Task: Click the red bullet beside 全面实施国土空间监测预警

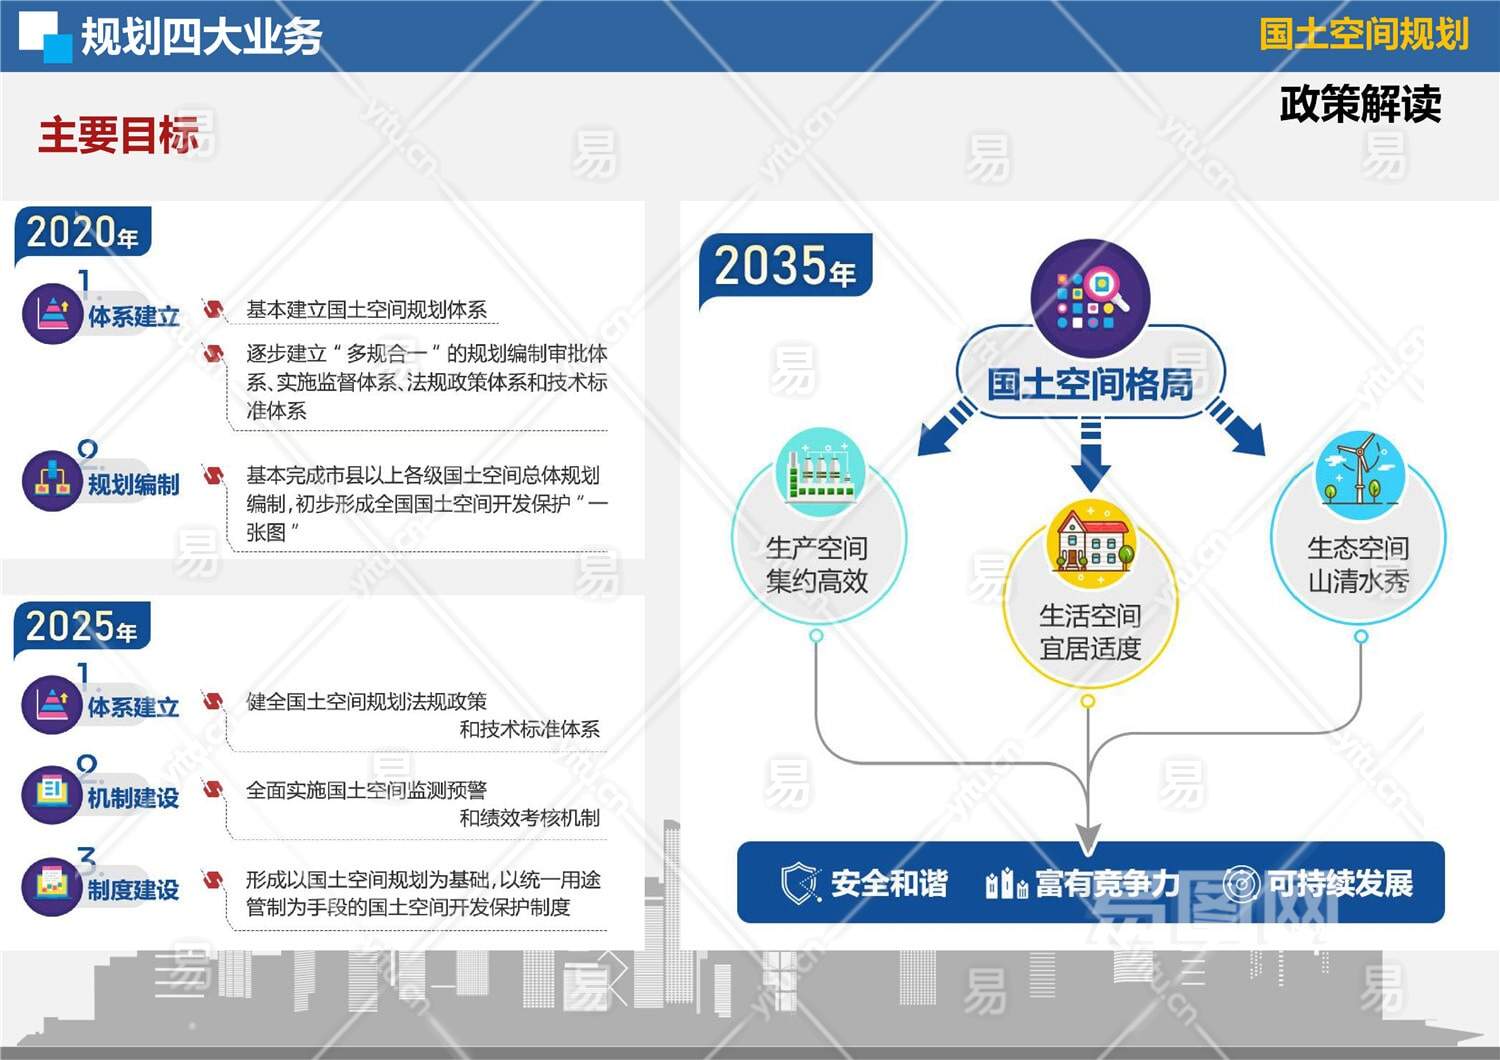Action: pyautogui.click(x=213, y=790)
